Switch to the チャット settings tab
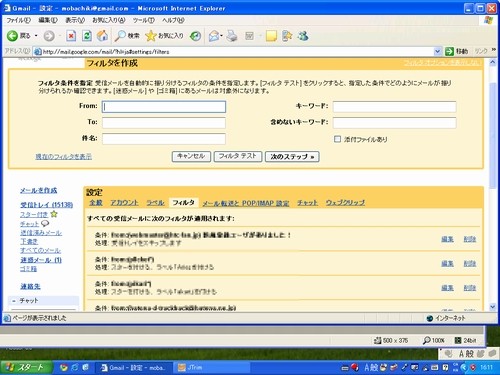This screenshot has height=375, width=500. click(x=307, y=203)
